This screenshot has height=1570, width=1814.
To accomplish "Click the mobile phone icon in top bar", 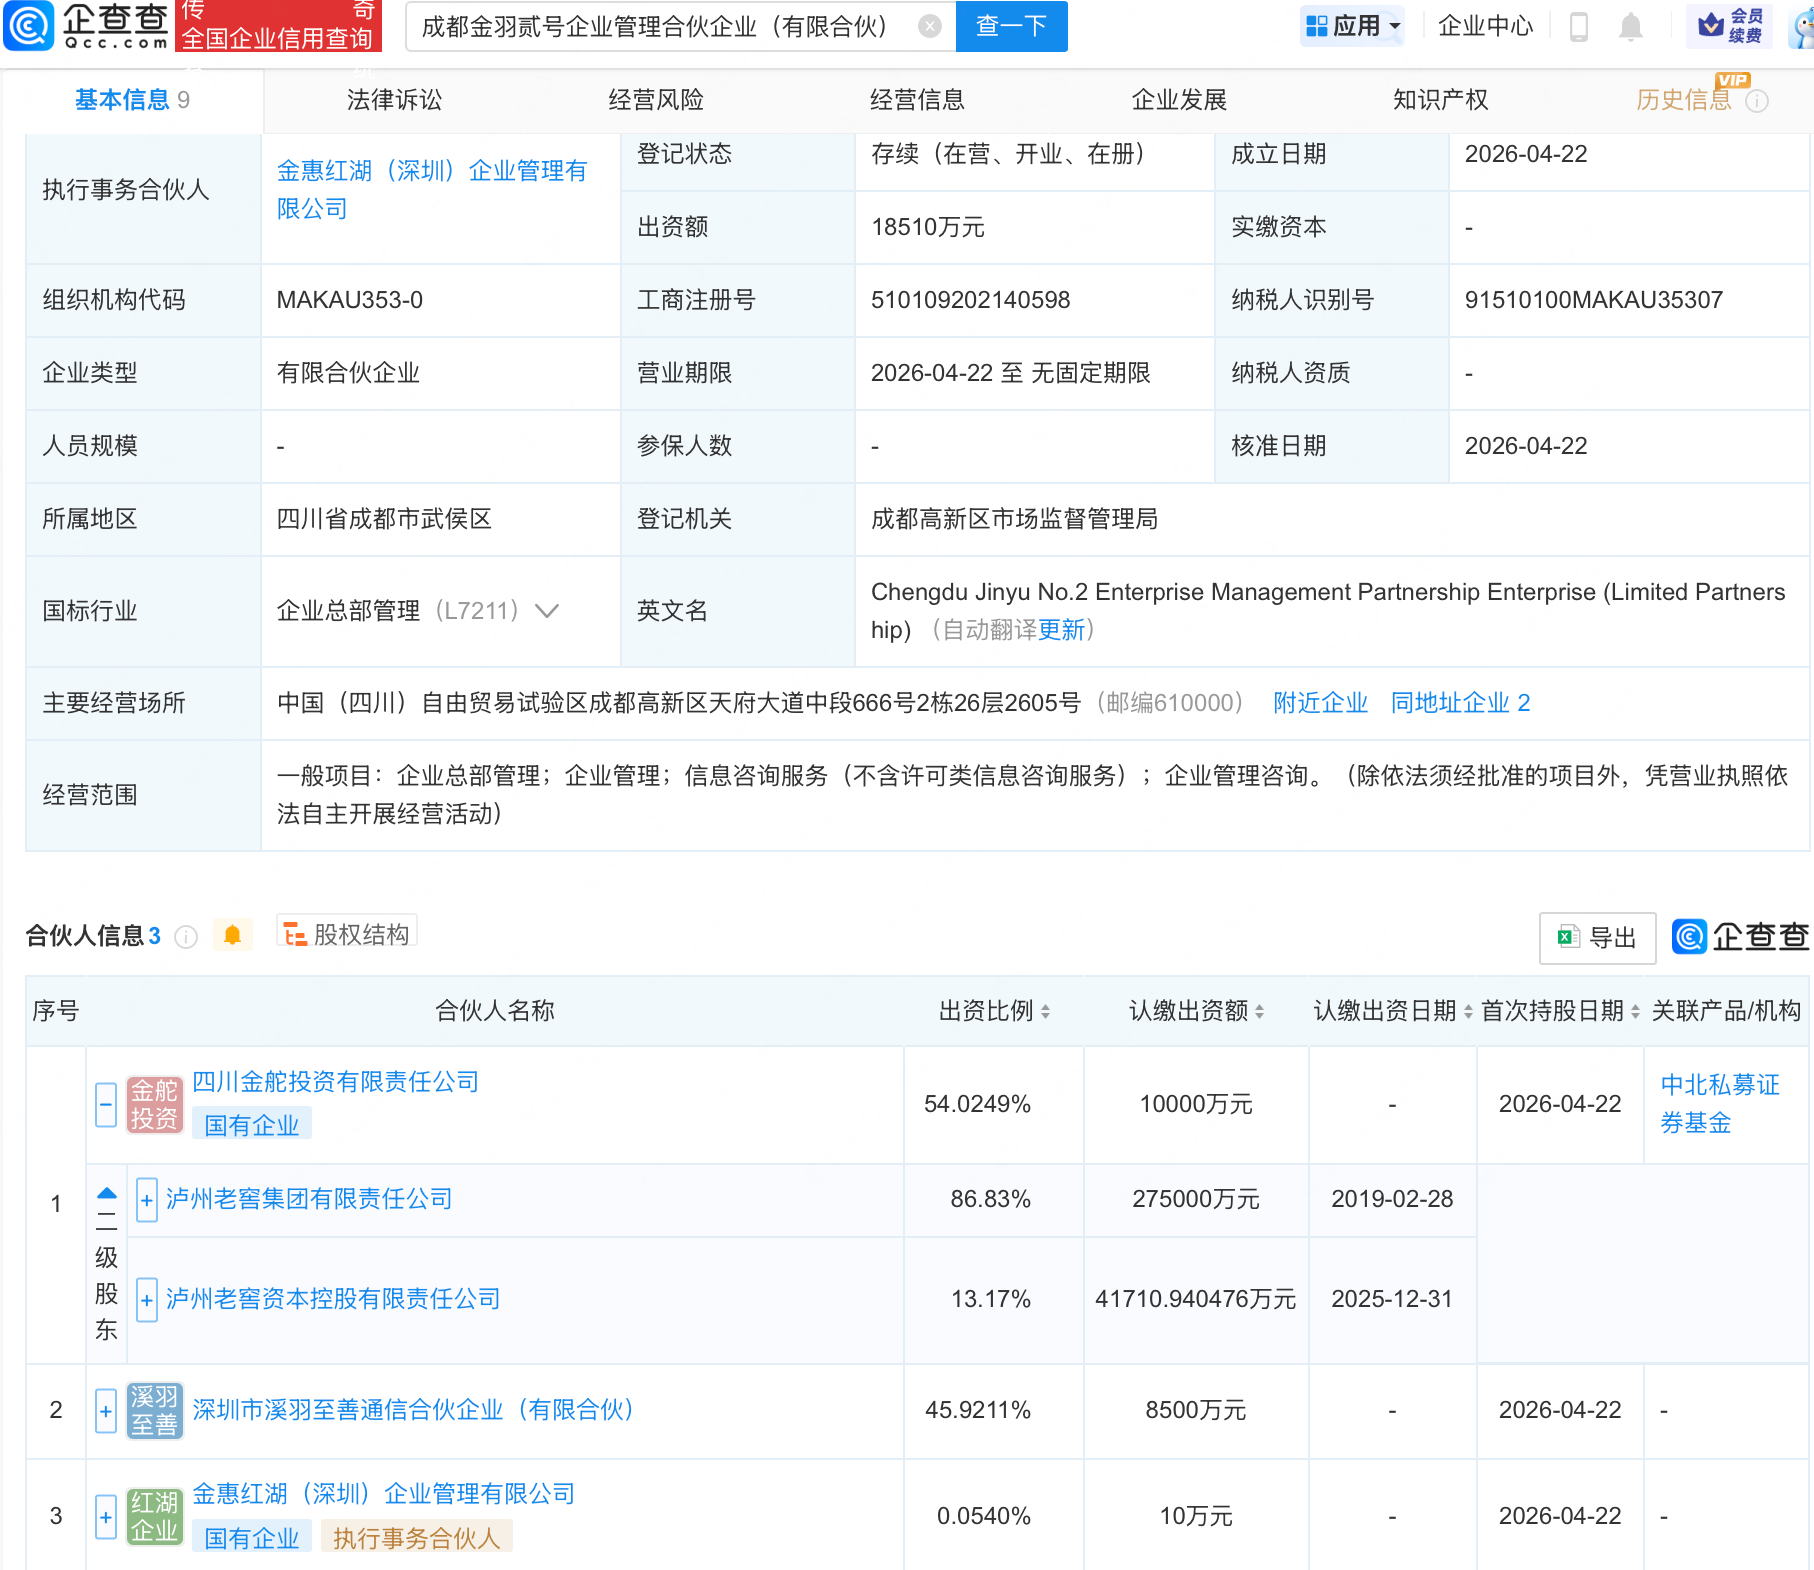I will 1579,27.
